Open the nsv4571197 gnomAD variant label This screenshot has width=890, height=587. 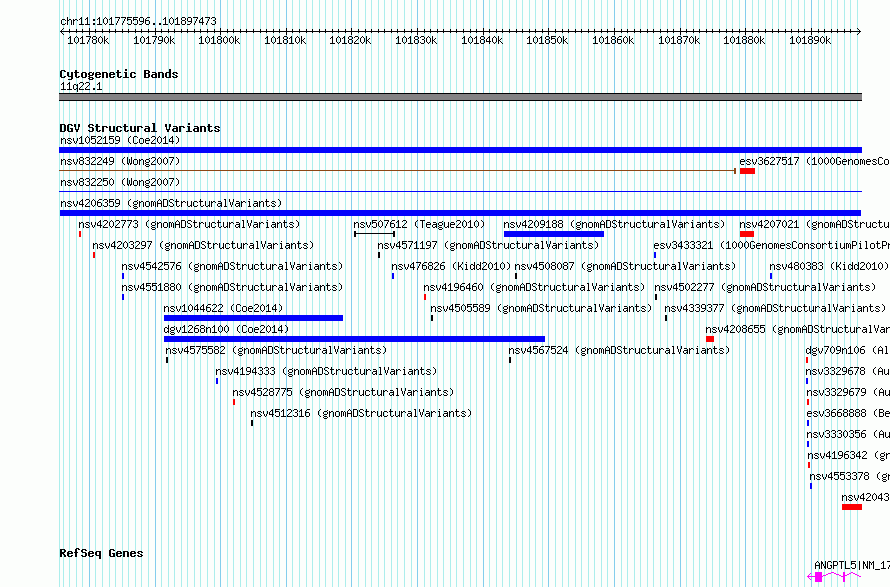click(488, 245)
